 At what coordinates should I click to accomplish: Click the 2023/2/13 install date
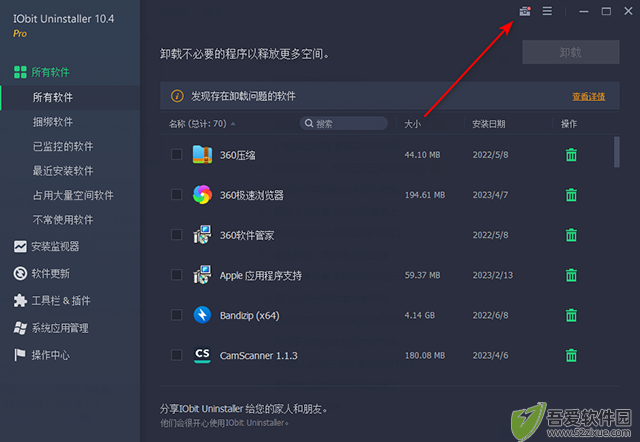[493, 275]
